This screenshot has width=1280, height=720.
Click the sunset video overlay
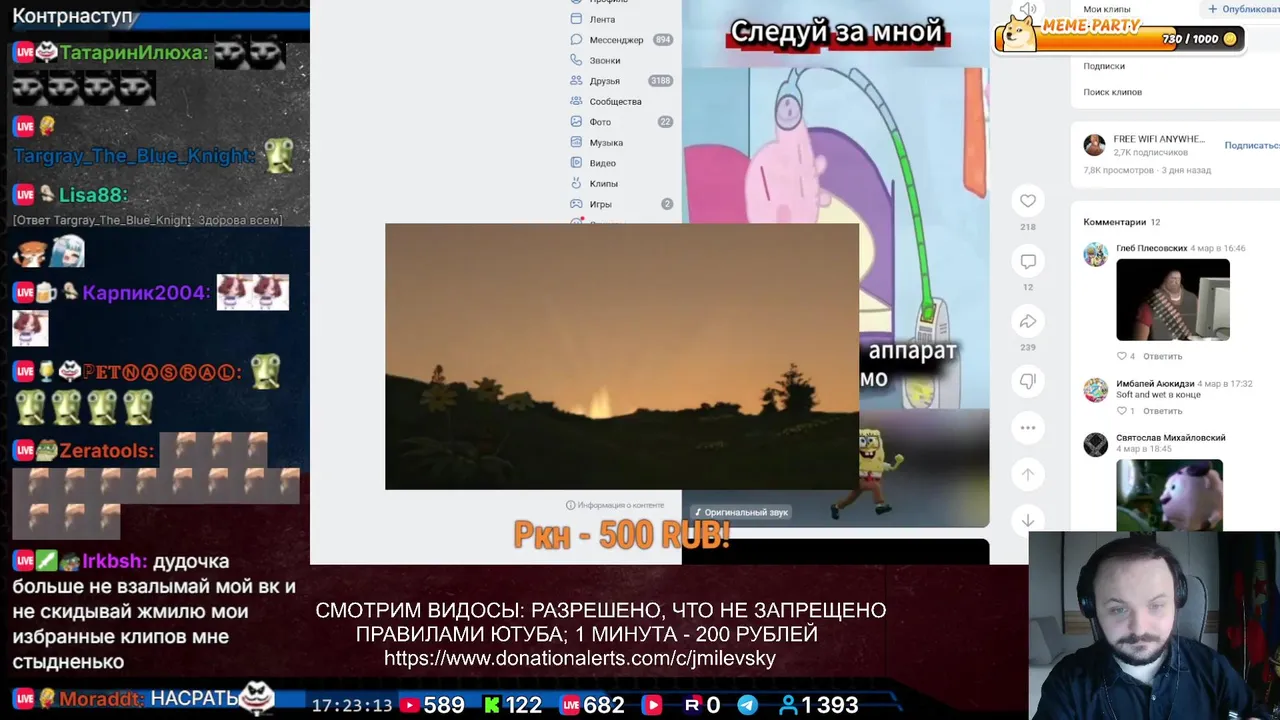[x=622, y=356]
